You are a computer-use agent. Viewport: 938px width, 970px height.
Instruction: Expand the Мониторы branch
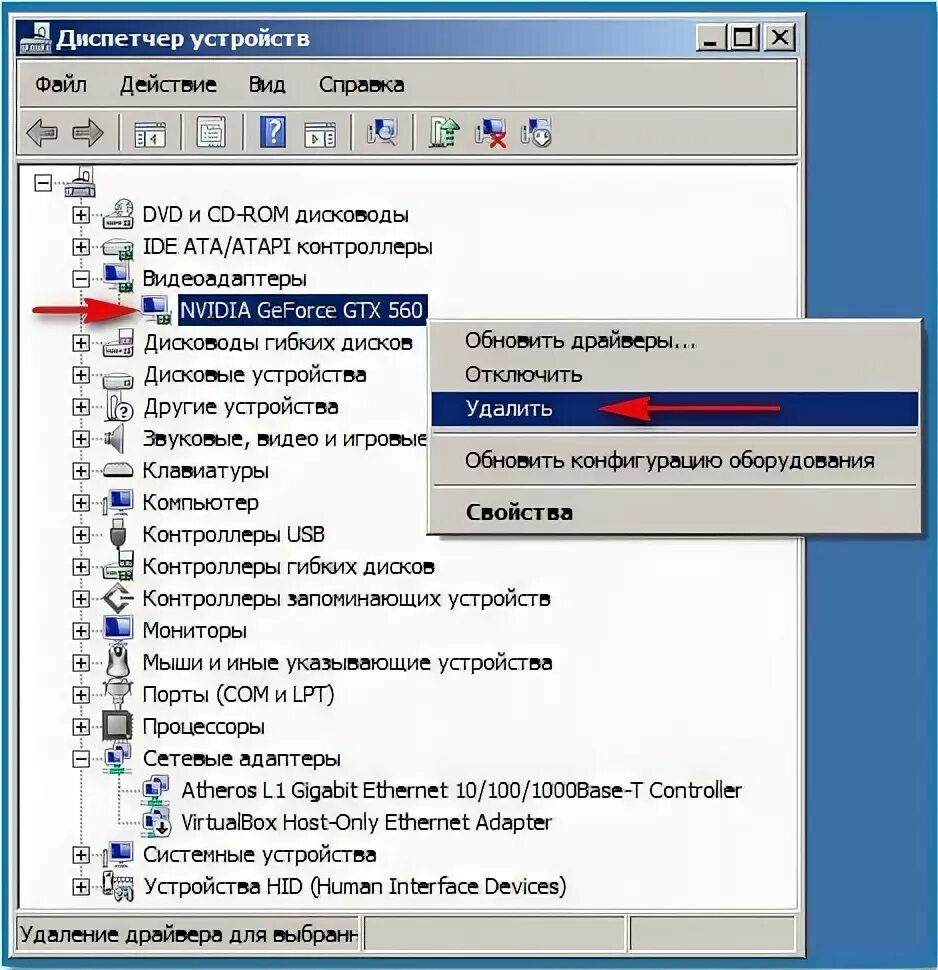coord(80,630)
